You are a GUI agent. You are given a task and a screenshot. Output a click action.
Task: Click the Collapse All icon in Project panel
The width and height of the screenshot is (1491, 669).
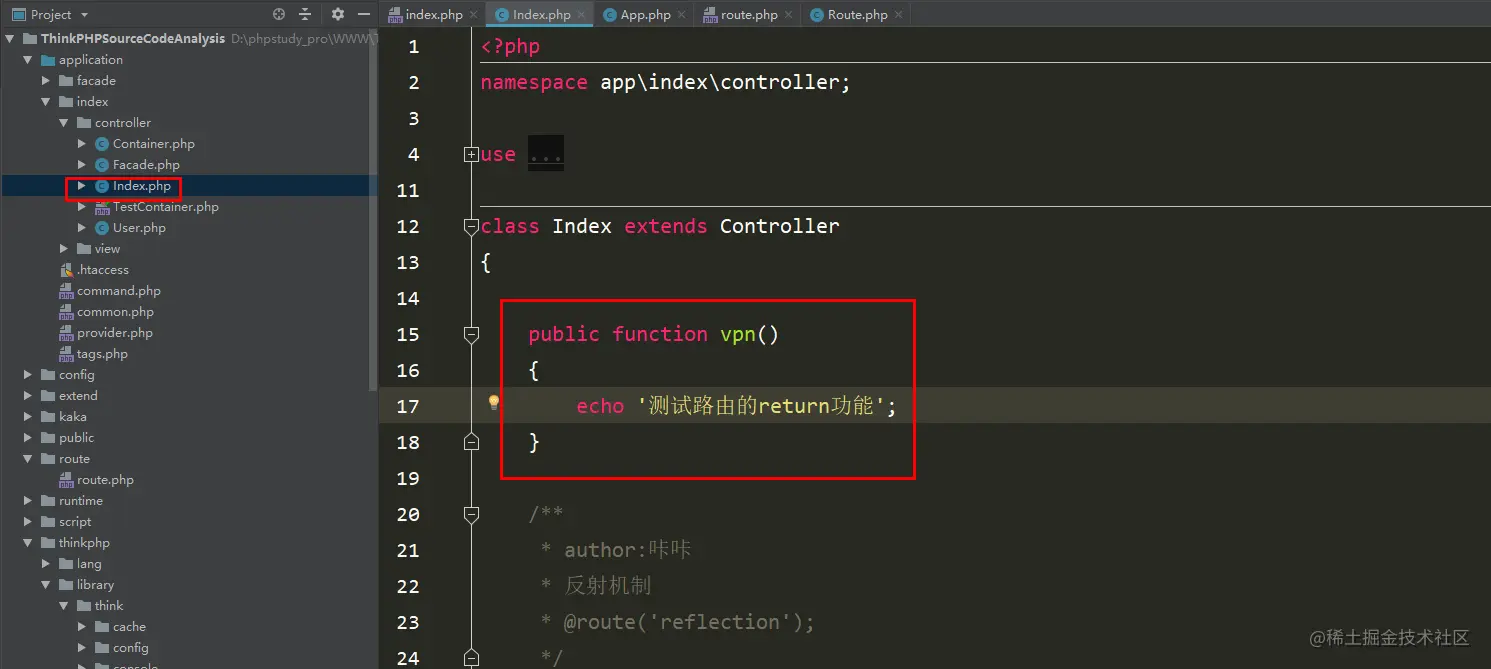click(x=305, y=14)
